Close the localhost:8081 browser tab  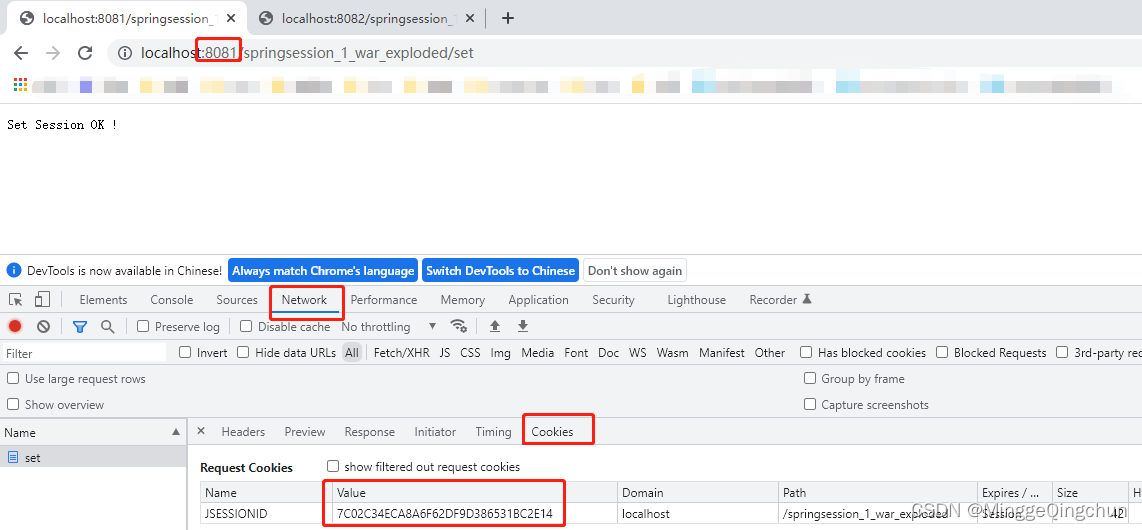(x=231, y=19)
